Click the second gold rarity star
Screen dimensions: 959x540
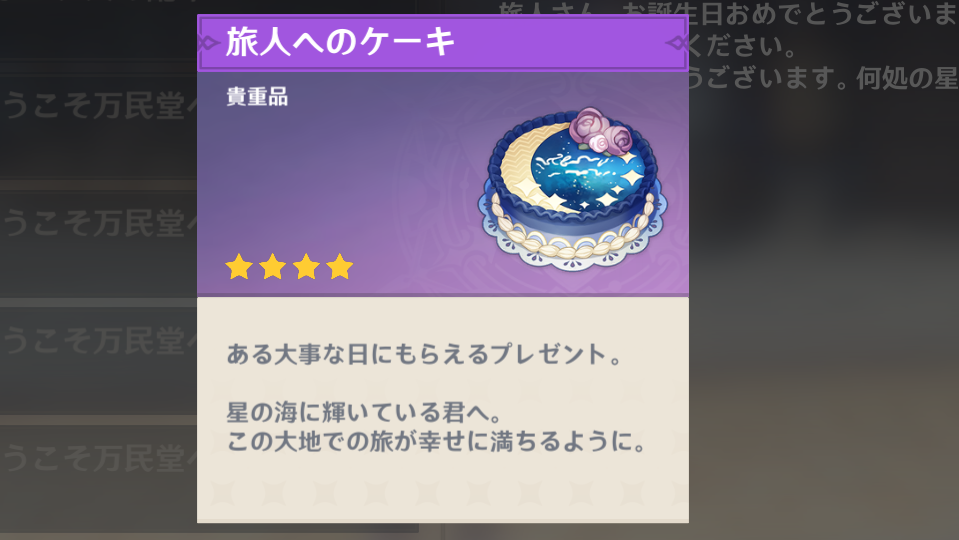[x=272, y=267]
